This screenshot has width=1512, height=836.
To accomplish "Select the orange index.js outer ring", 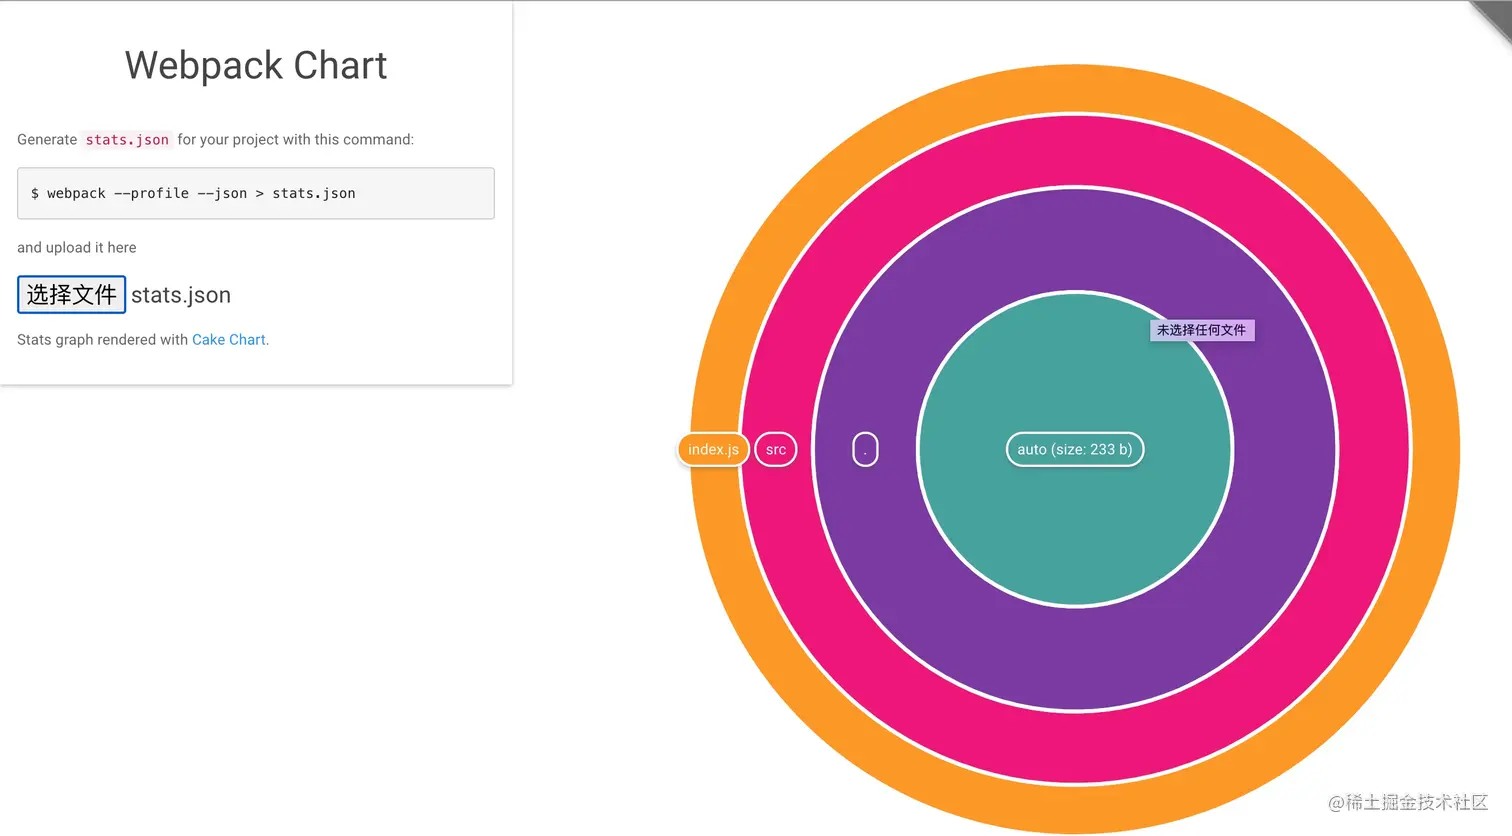I will (1075, 88).
